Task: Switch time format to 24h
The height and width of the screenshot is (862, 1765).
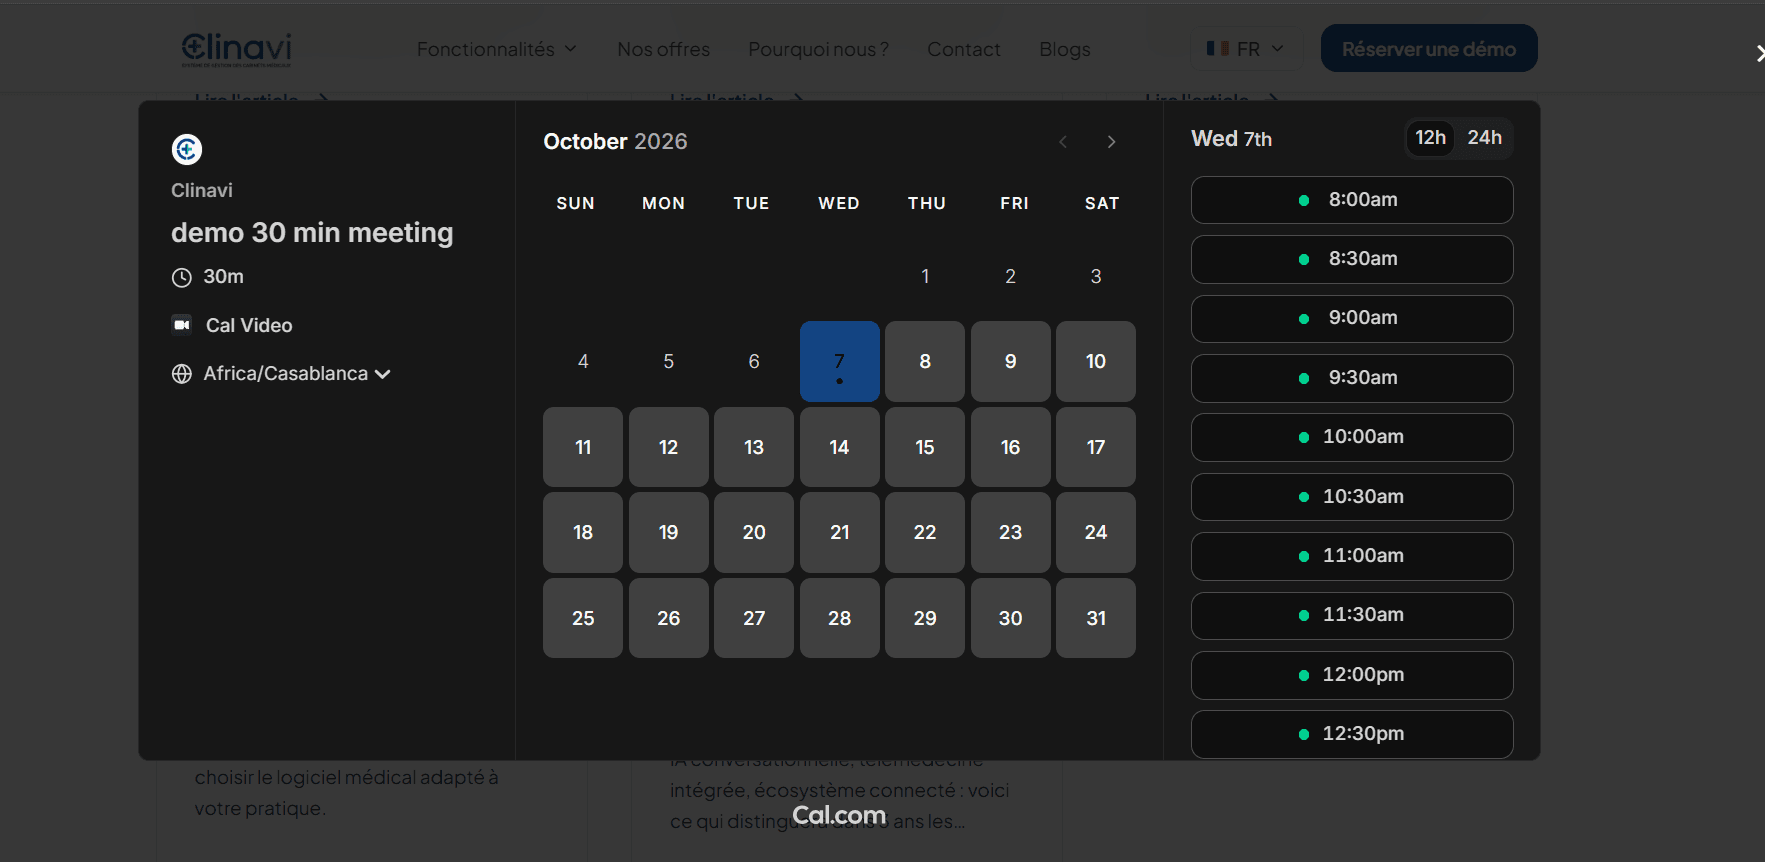Action: pos(1484,138)
